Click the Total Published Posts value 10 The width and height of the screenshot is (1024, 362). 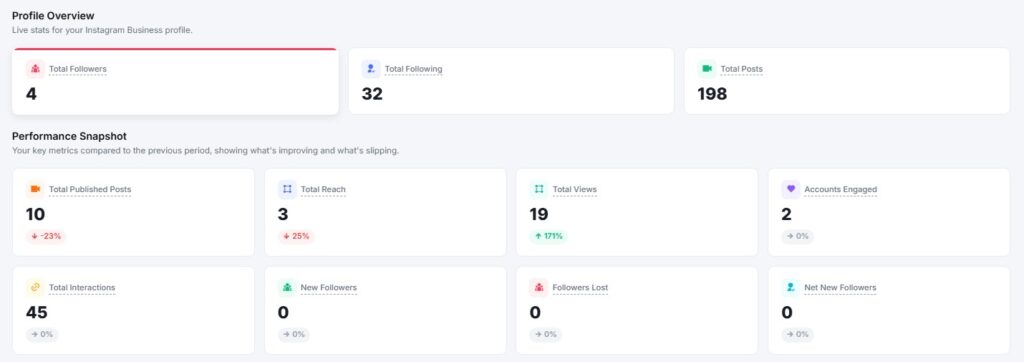click(36, 214)
